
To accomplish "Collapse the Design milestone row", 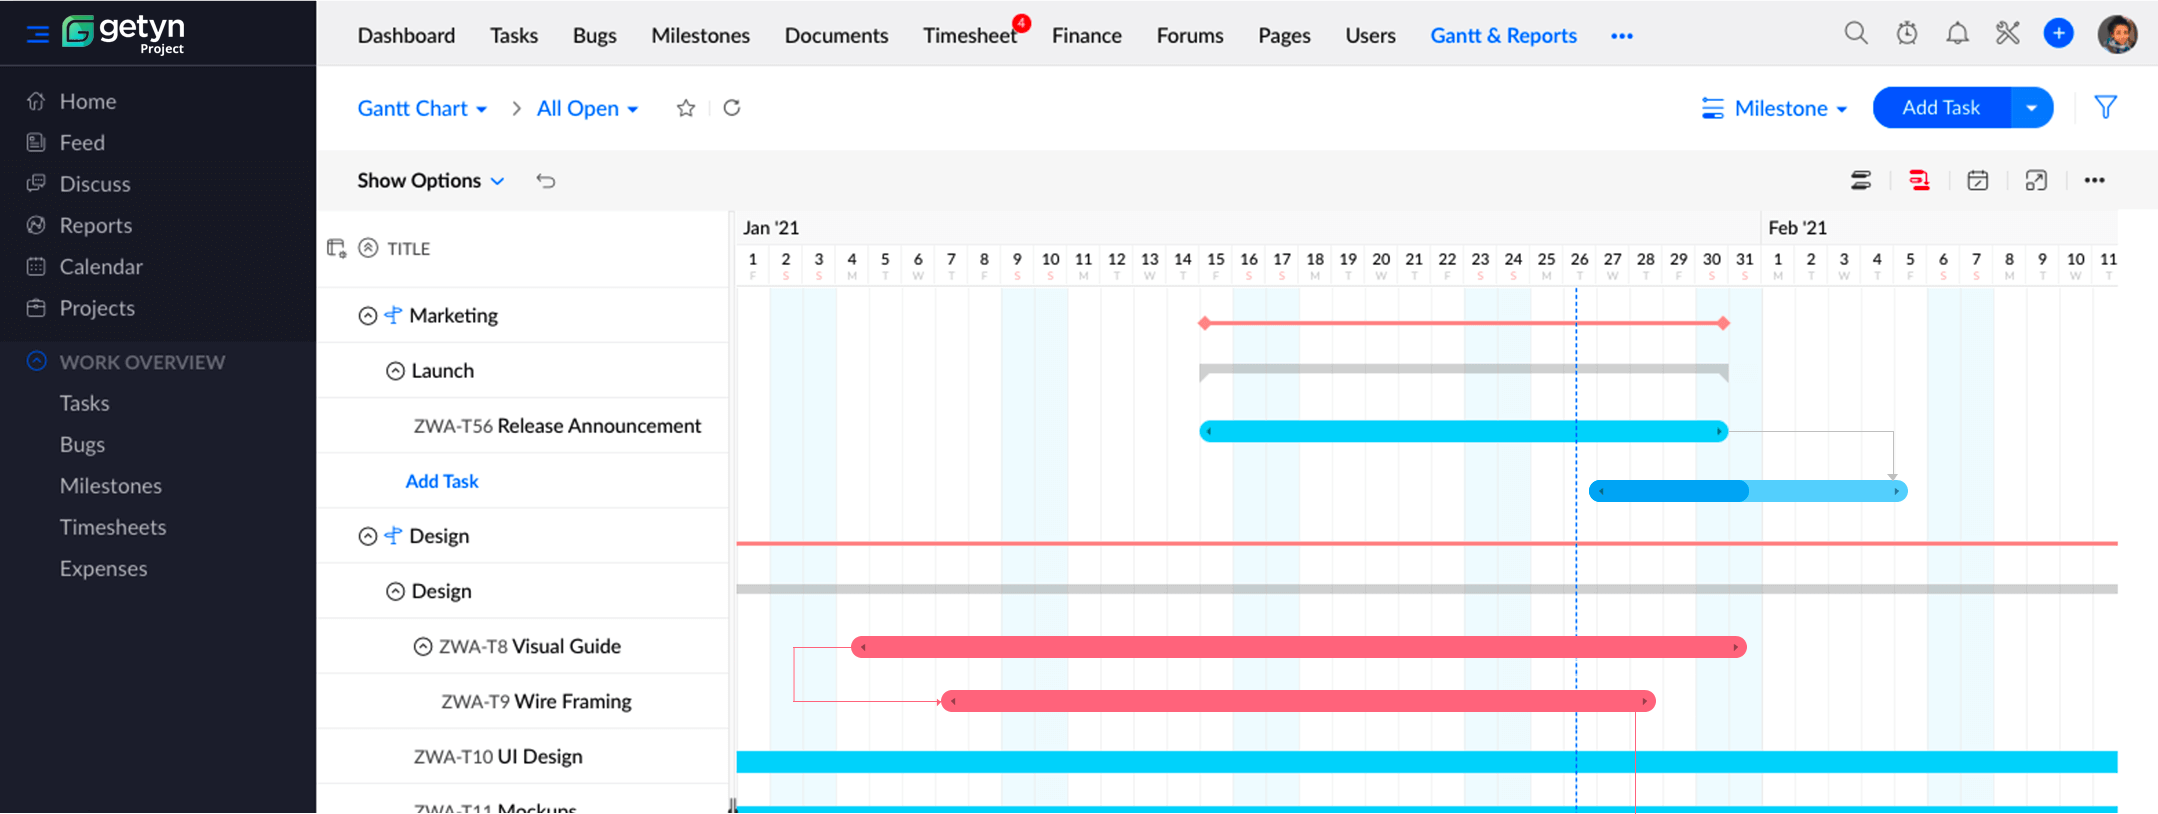I will (x=367, y=536).
